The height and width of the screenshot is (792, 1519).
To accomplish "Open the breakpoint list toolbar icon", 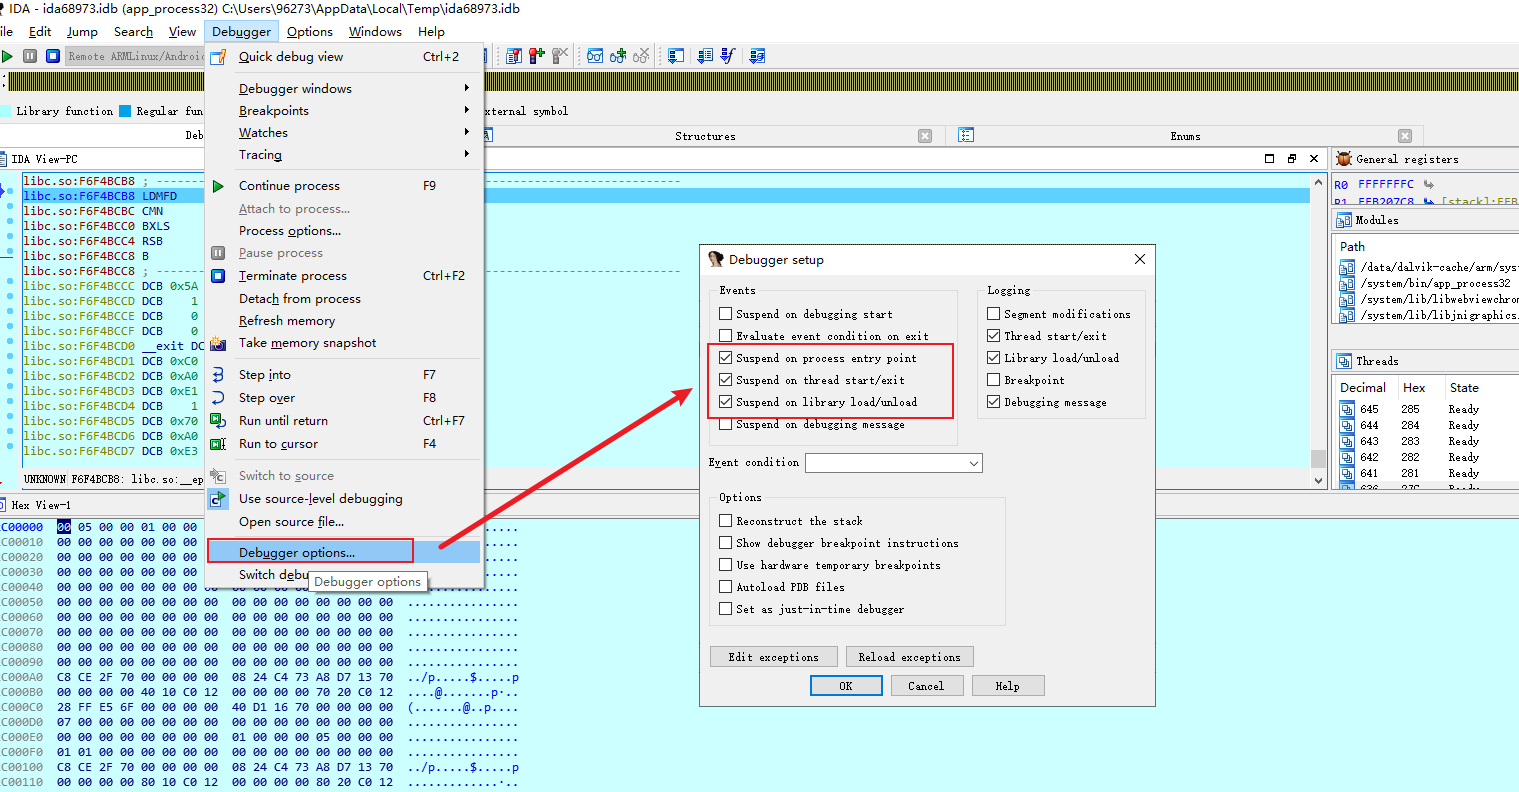I will [x=514, y=56].
